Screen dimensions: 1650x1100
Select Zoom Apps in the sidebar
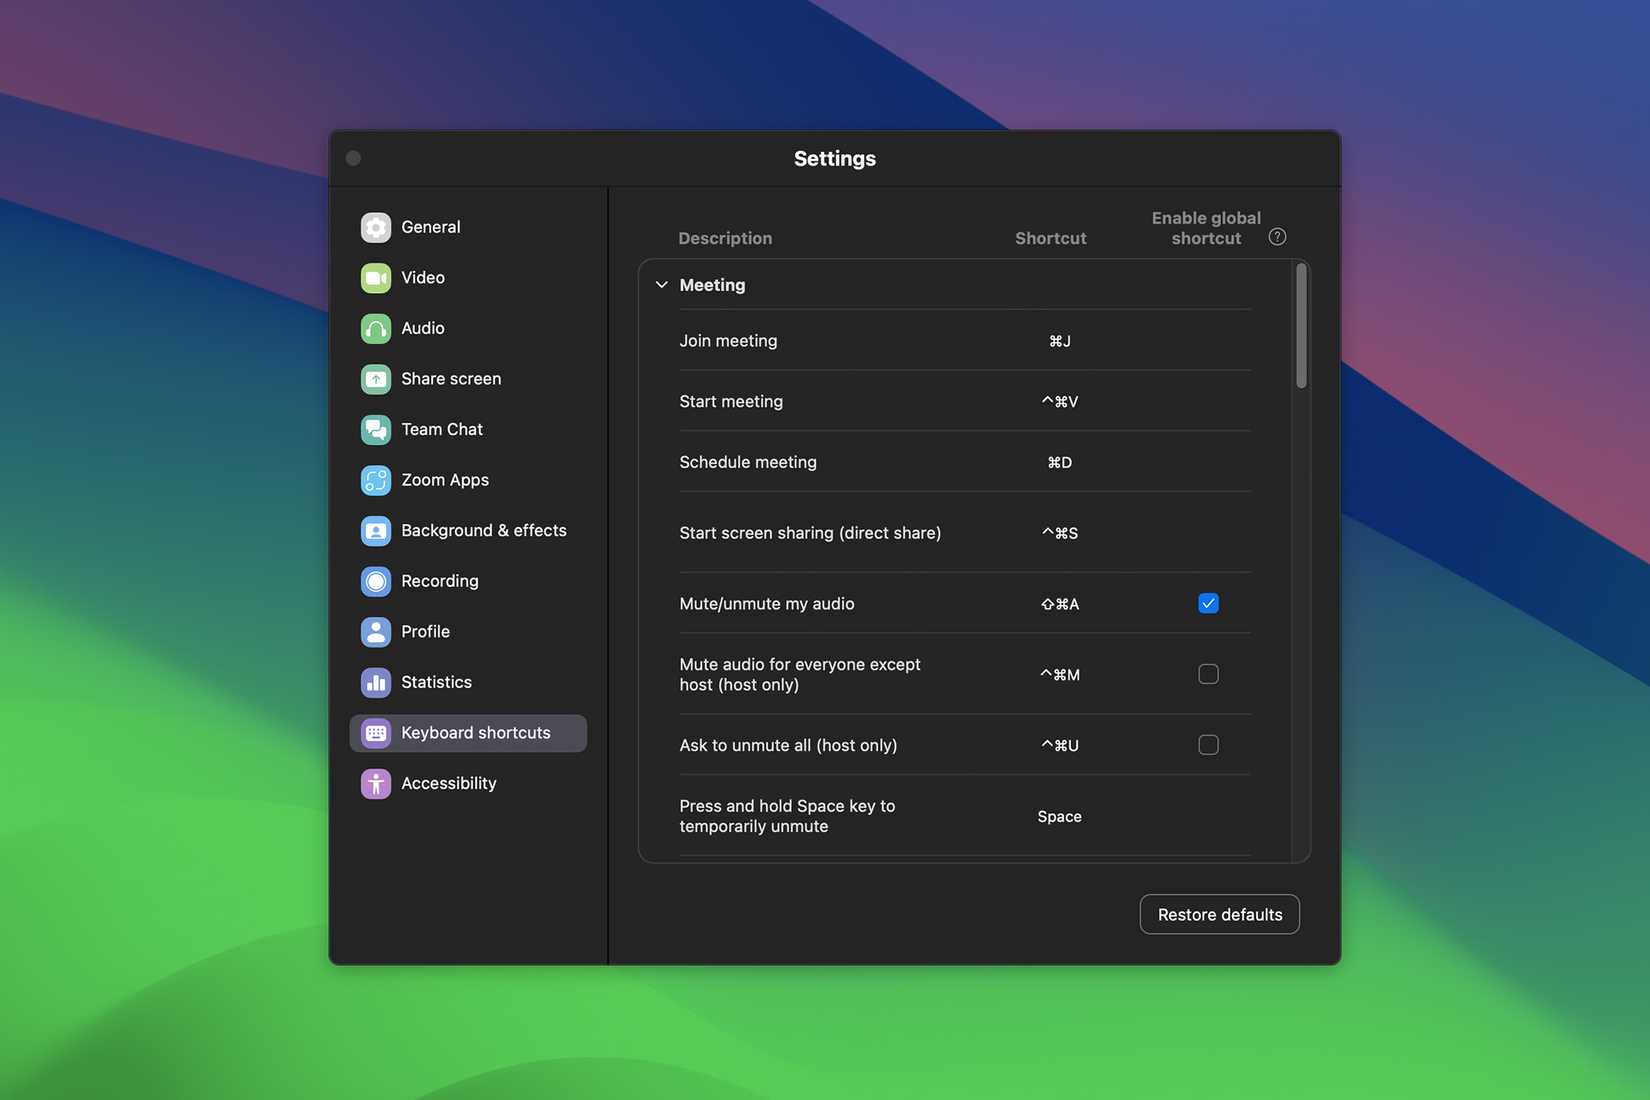[x=468, y=480]
